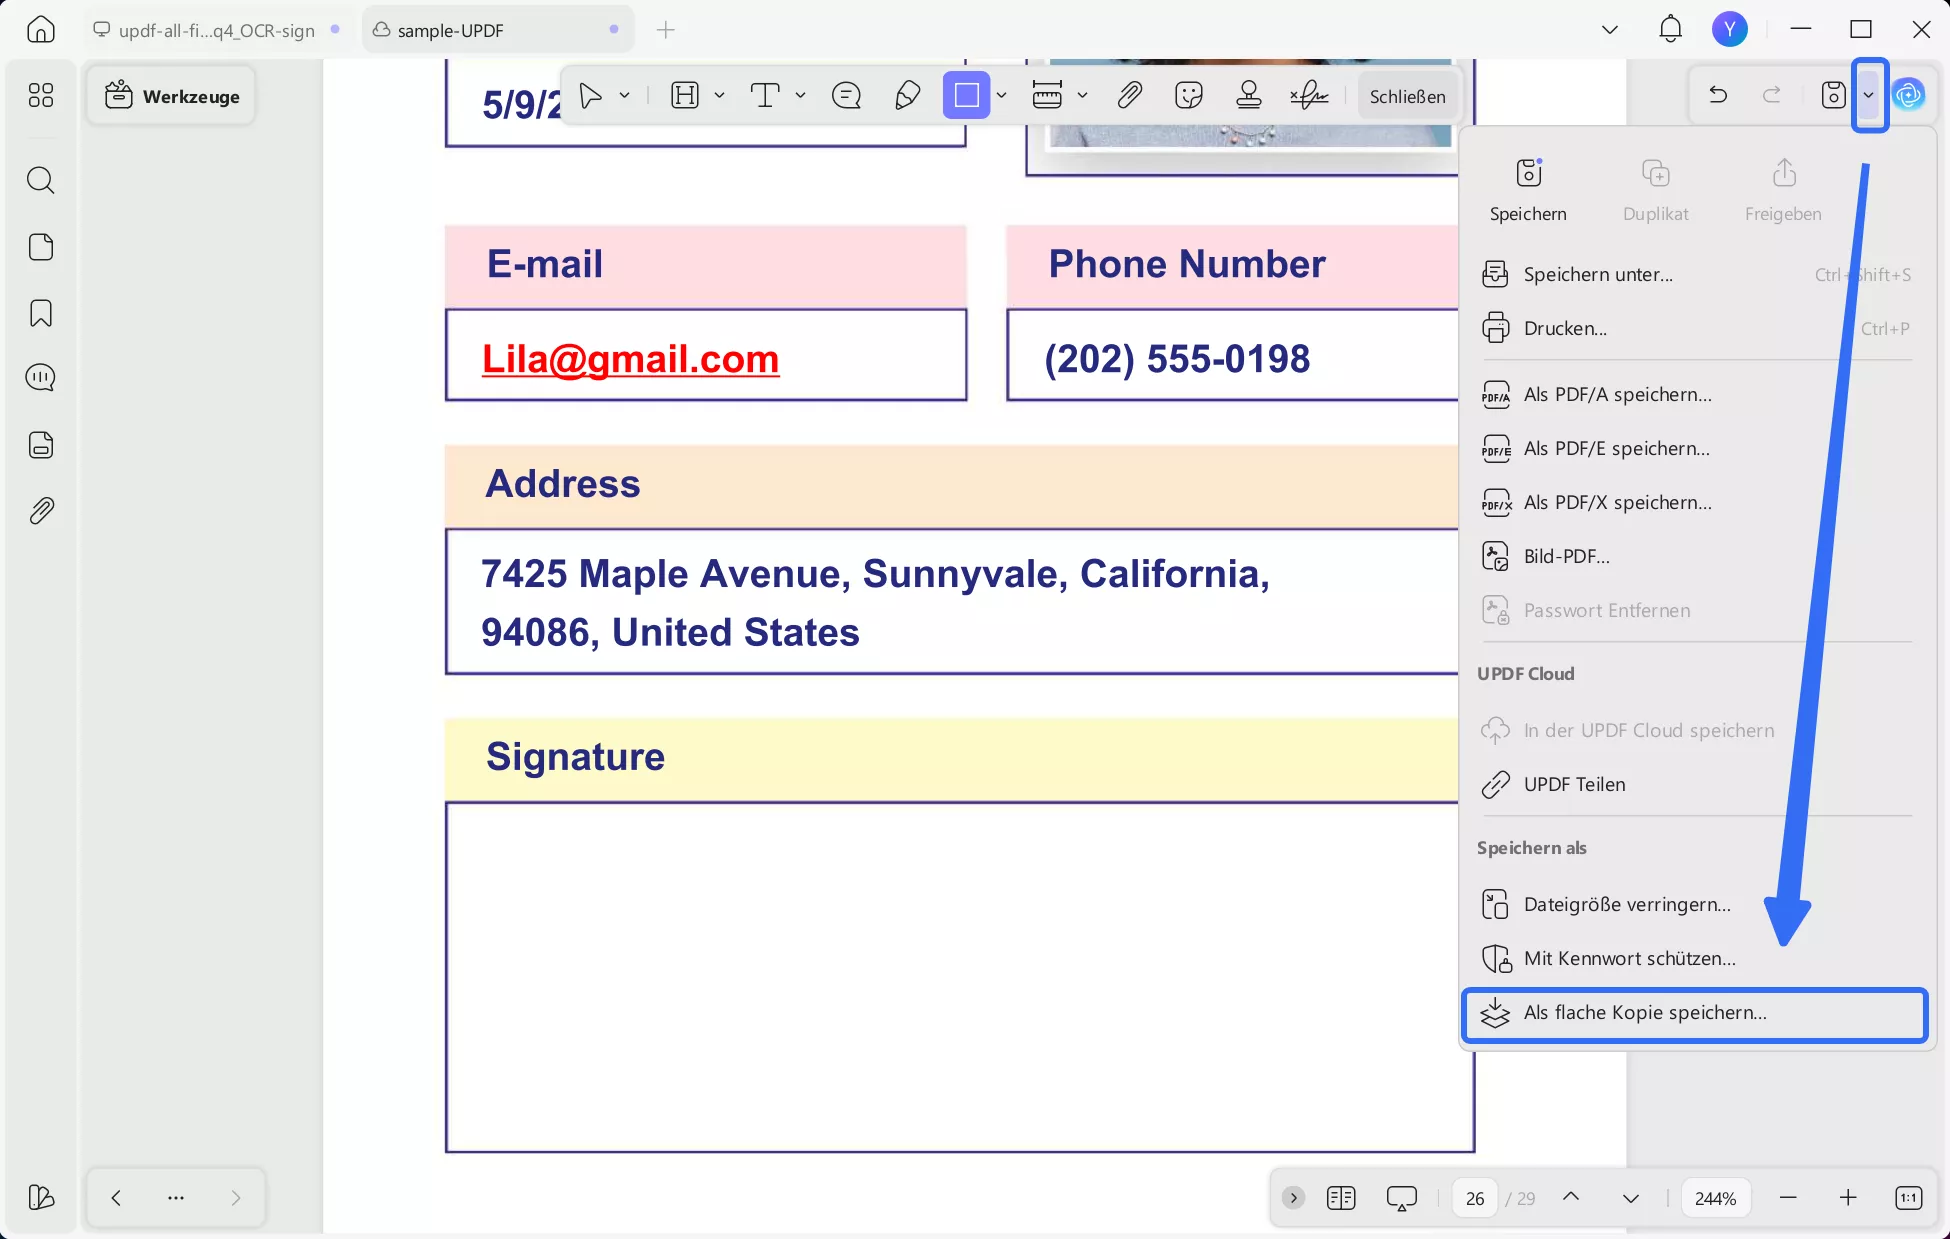Expand the text tool dropdown arrow
This screenshot has height=1239, width=1950.
coord(800,95)
